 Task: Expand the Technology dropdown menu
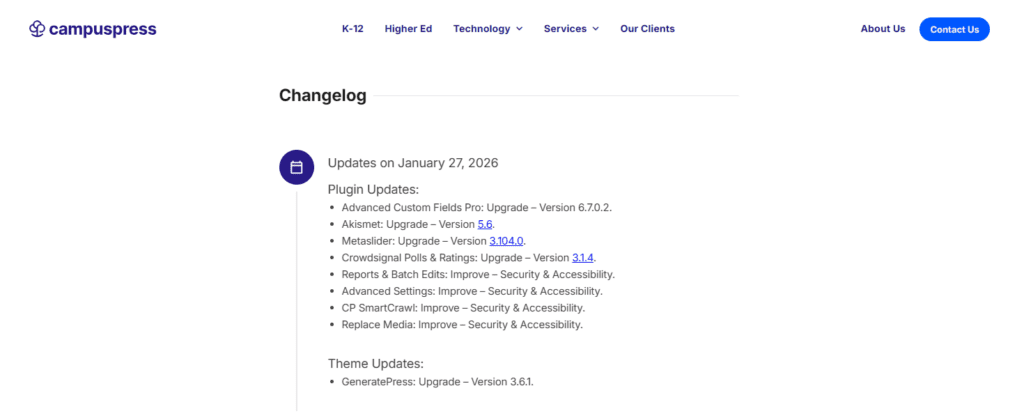point(488,29)
